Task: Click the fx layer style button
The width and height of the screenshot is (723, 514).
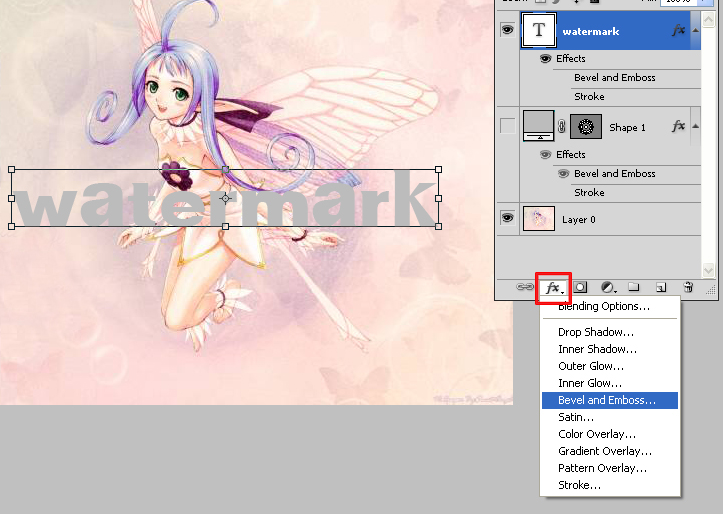Action: [552, 287]
